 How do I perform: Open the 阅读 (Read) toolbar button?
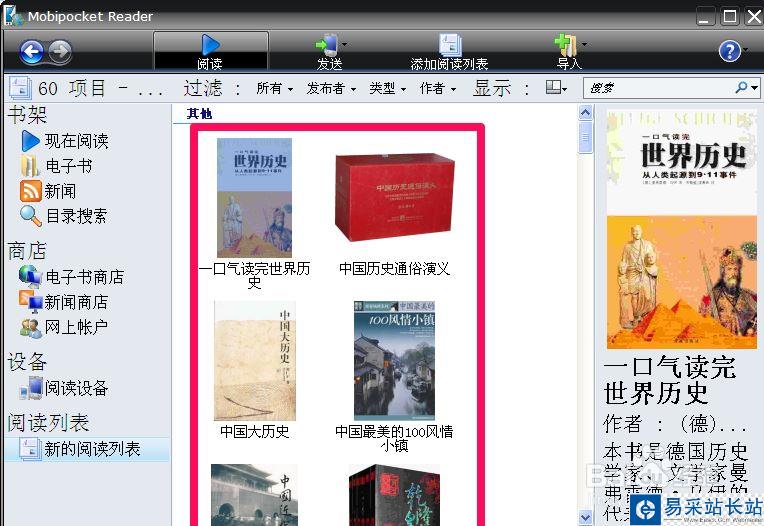tap(210, 51)
